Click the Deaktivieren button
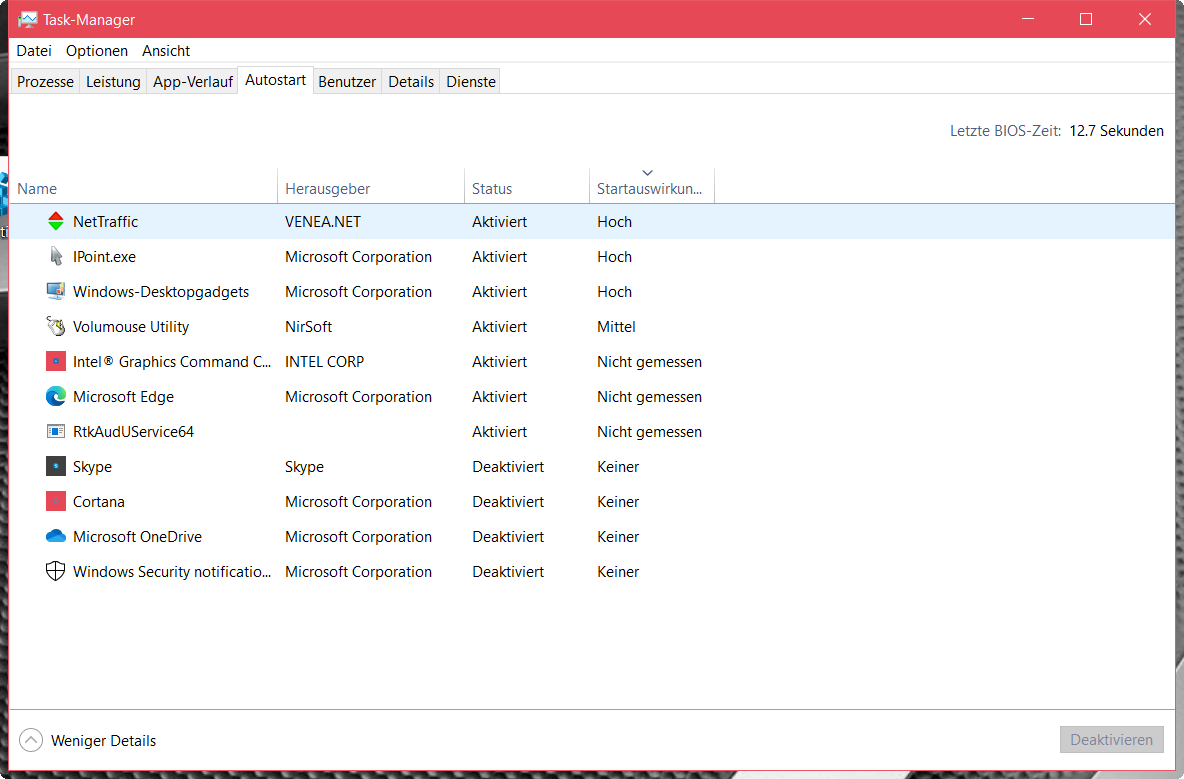 click(x=1112, y=740)
